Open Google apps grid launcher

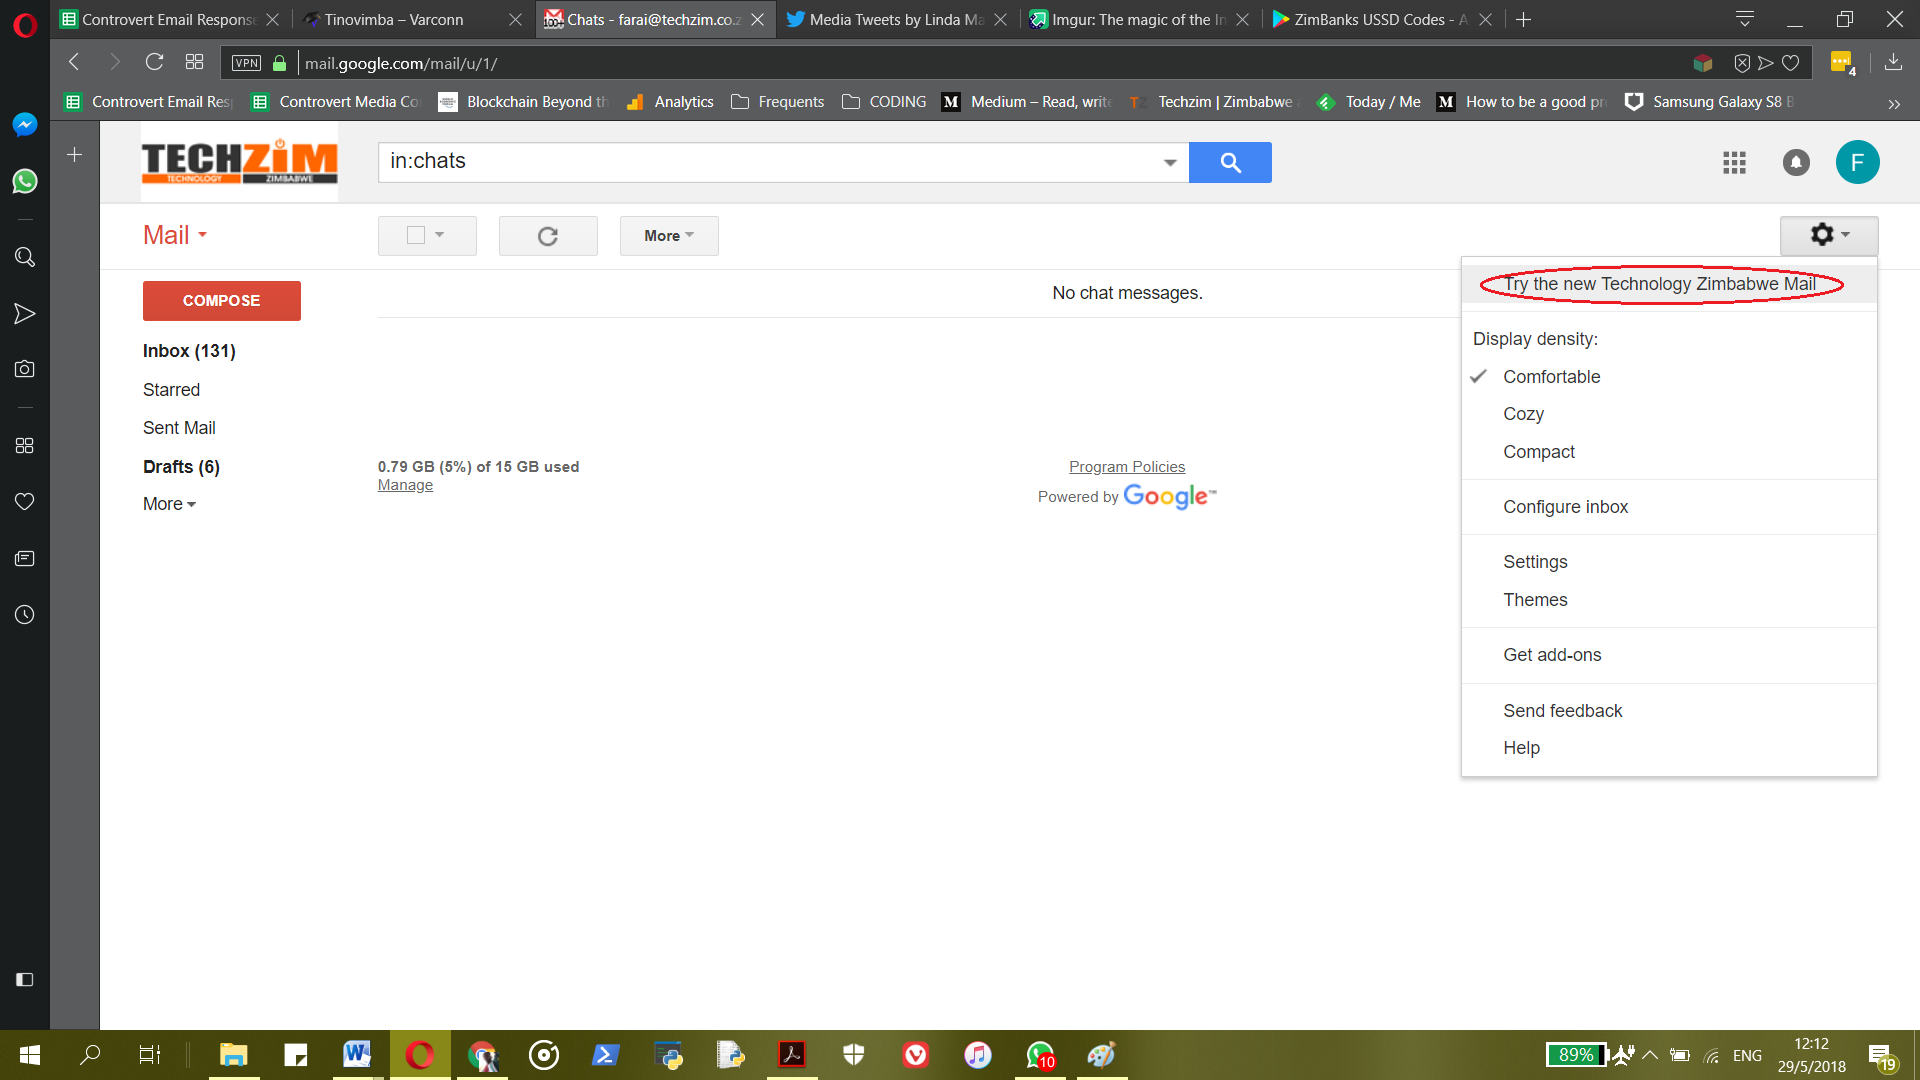tap(1734, 162)
